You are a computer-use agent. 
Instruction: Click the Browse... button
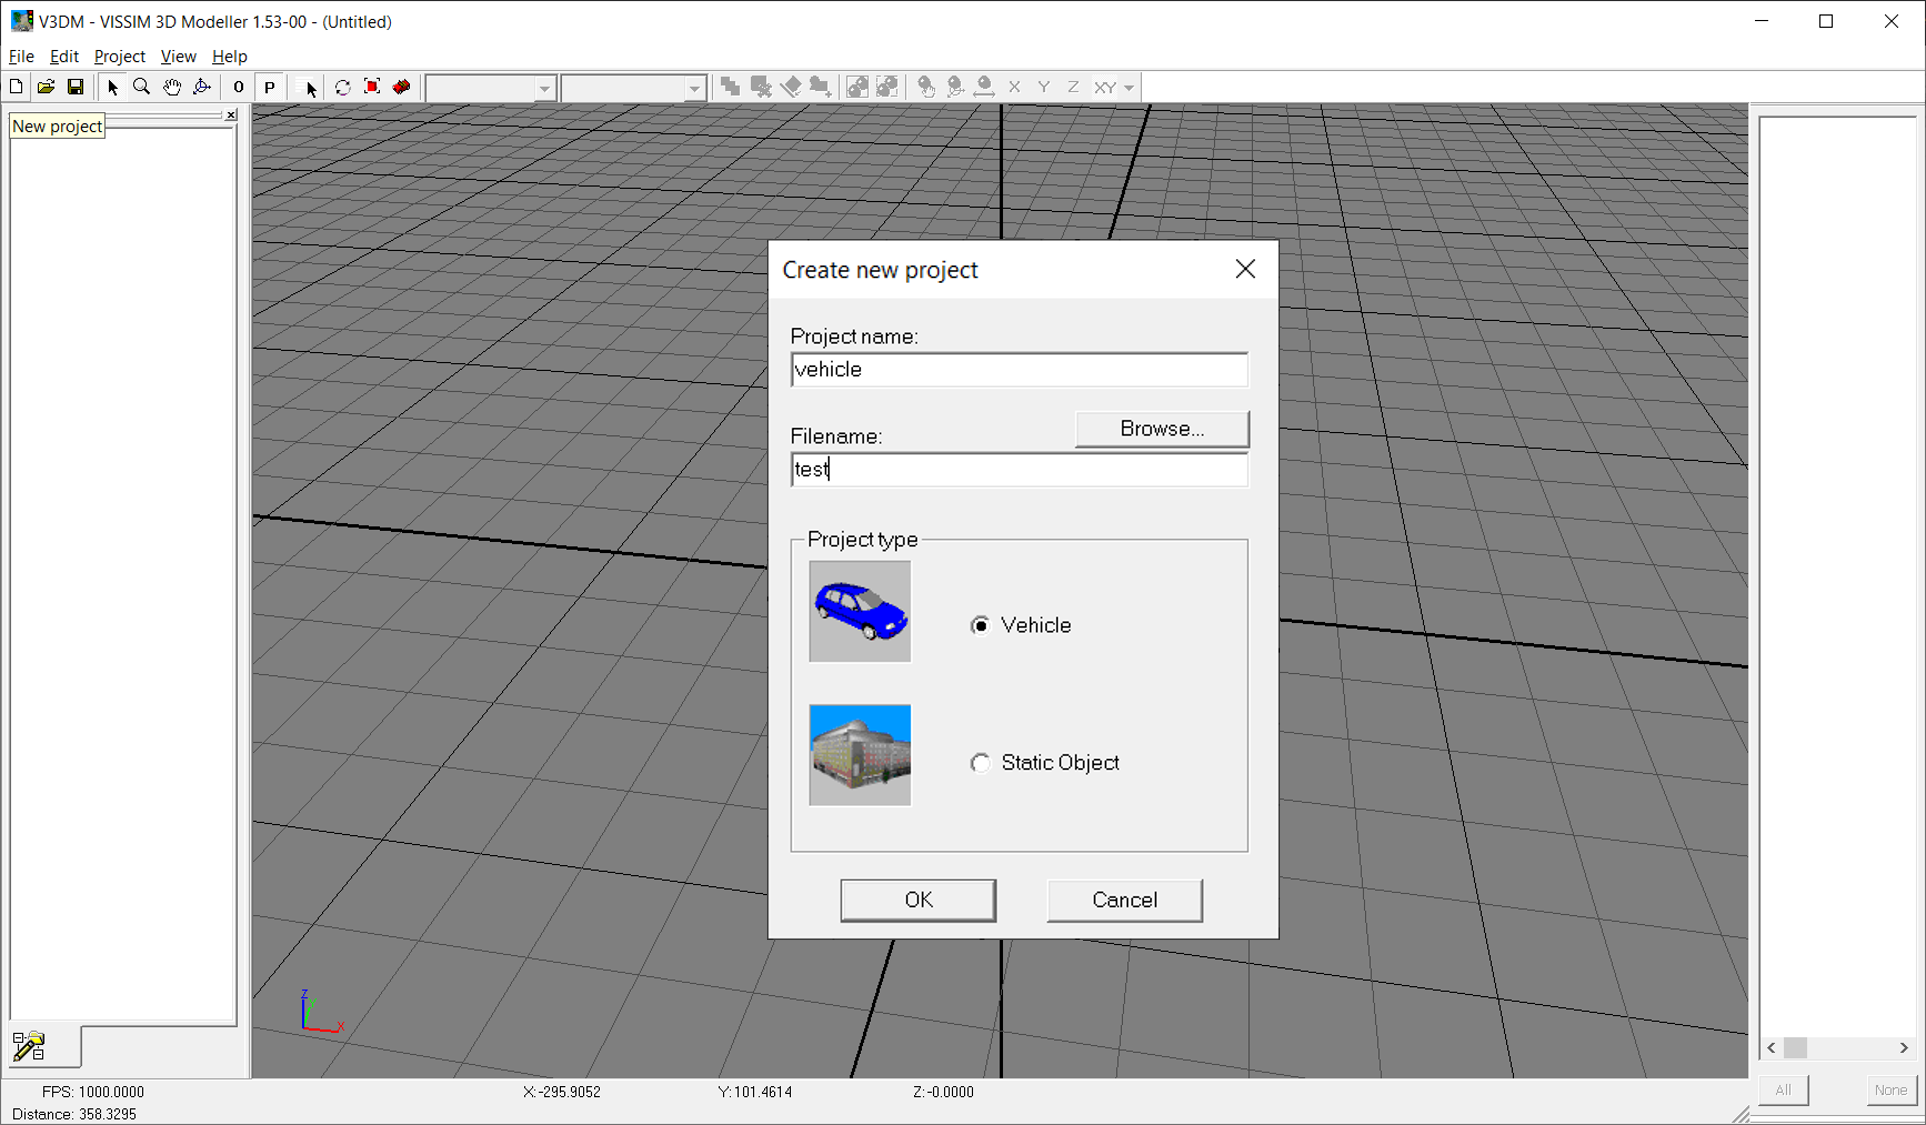(1161, 428)
